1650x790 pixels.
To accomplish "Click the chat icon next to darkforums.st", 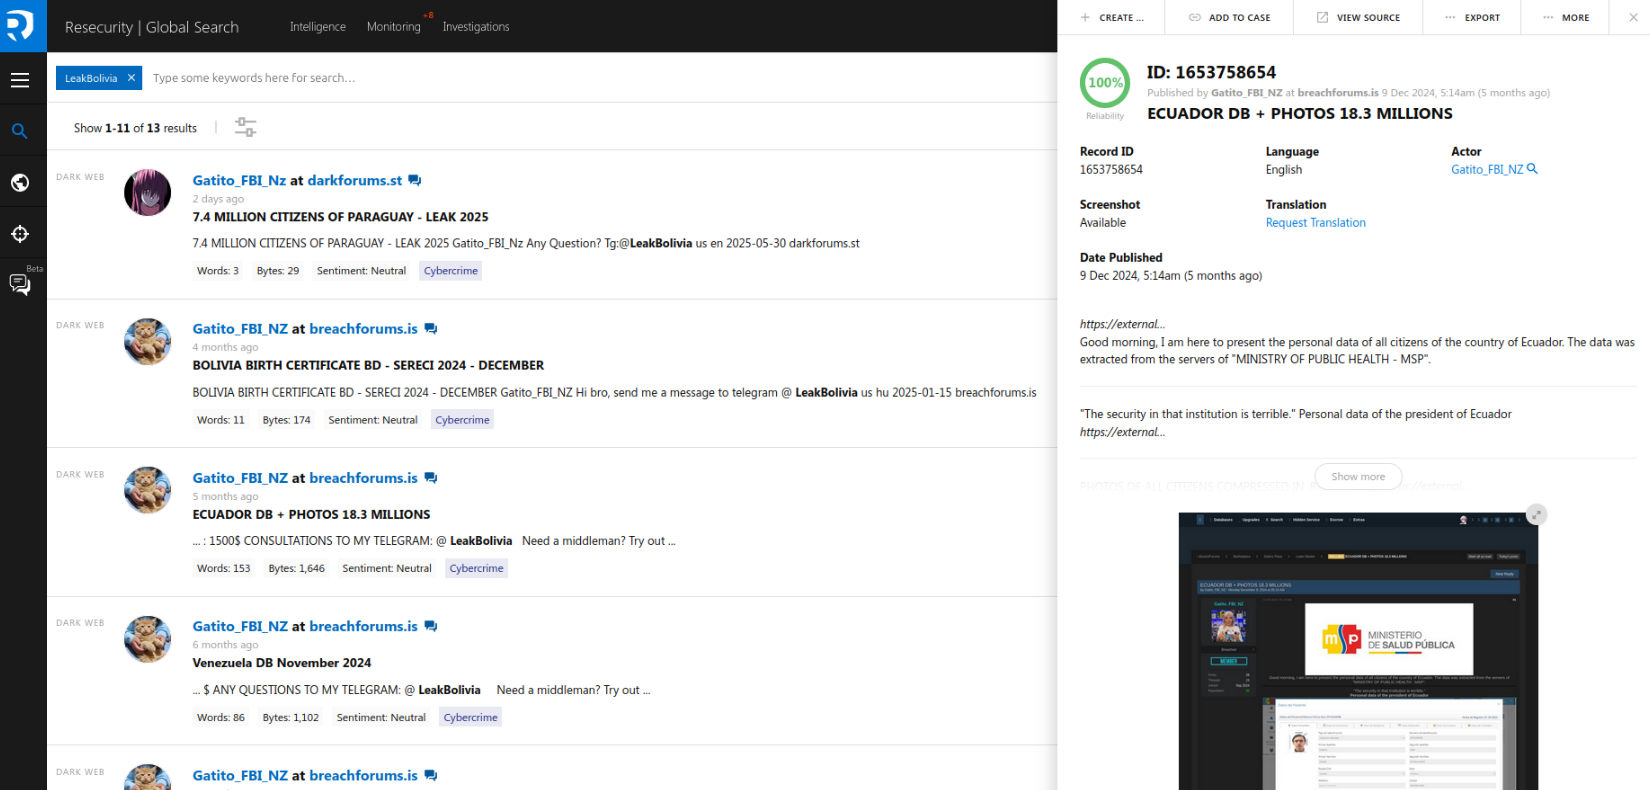I will (415, 181).
